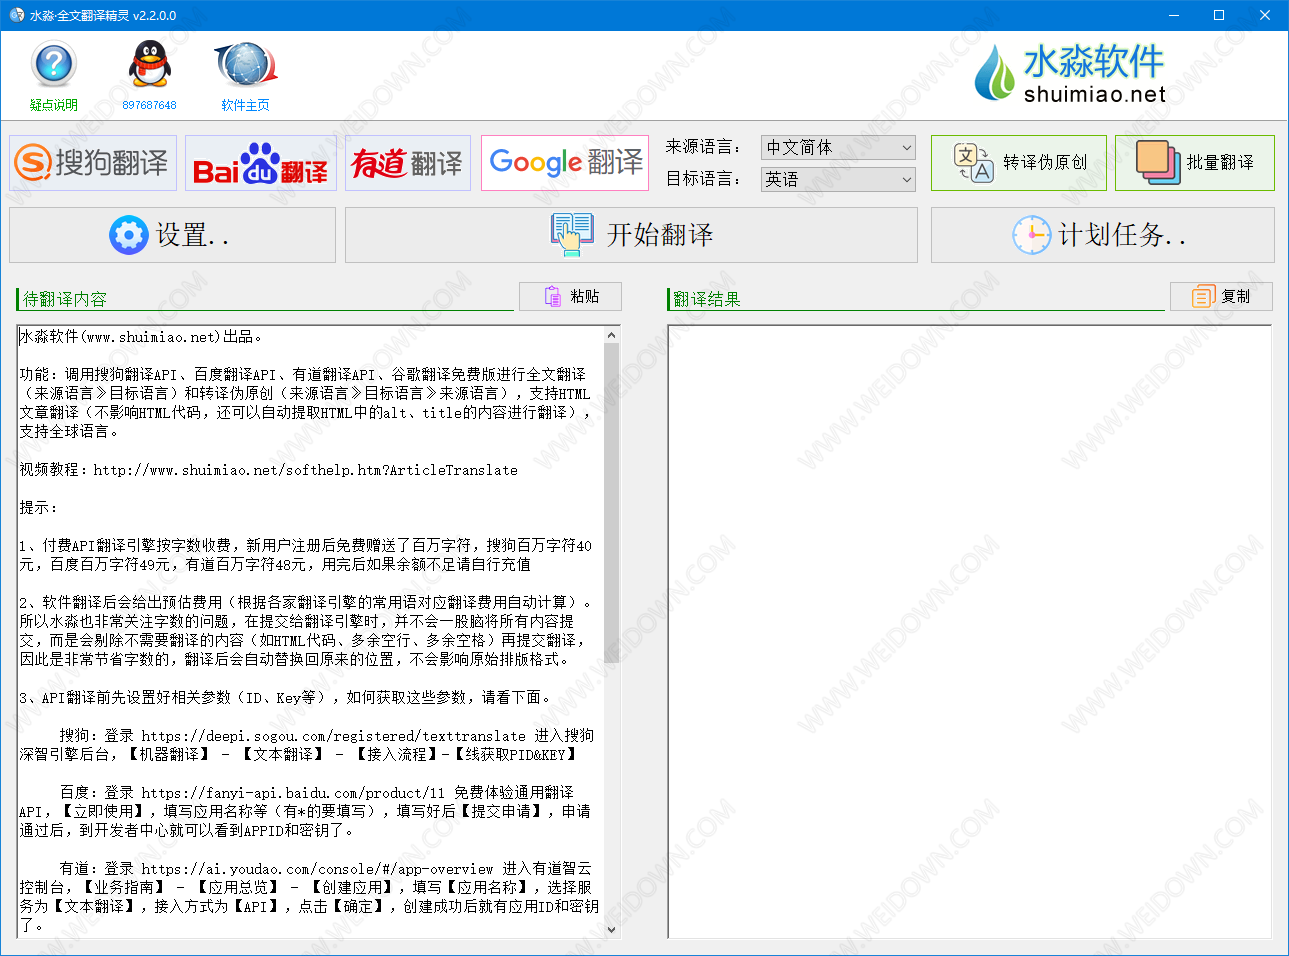
Task: Click the translate icon on 转译伪原创
Action: [973, 163]
